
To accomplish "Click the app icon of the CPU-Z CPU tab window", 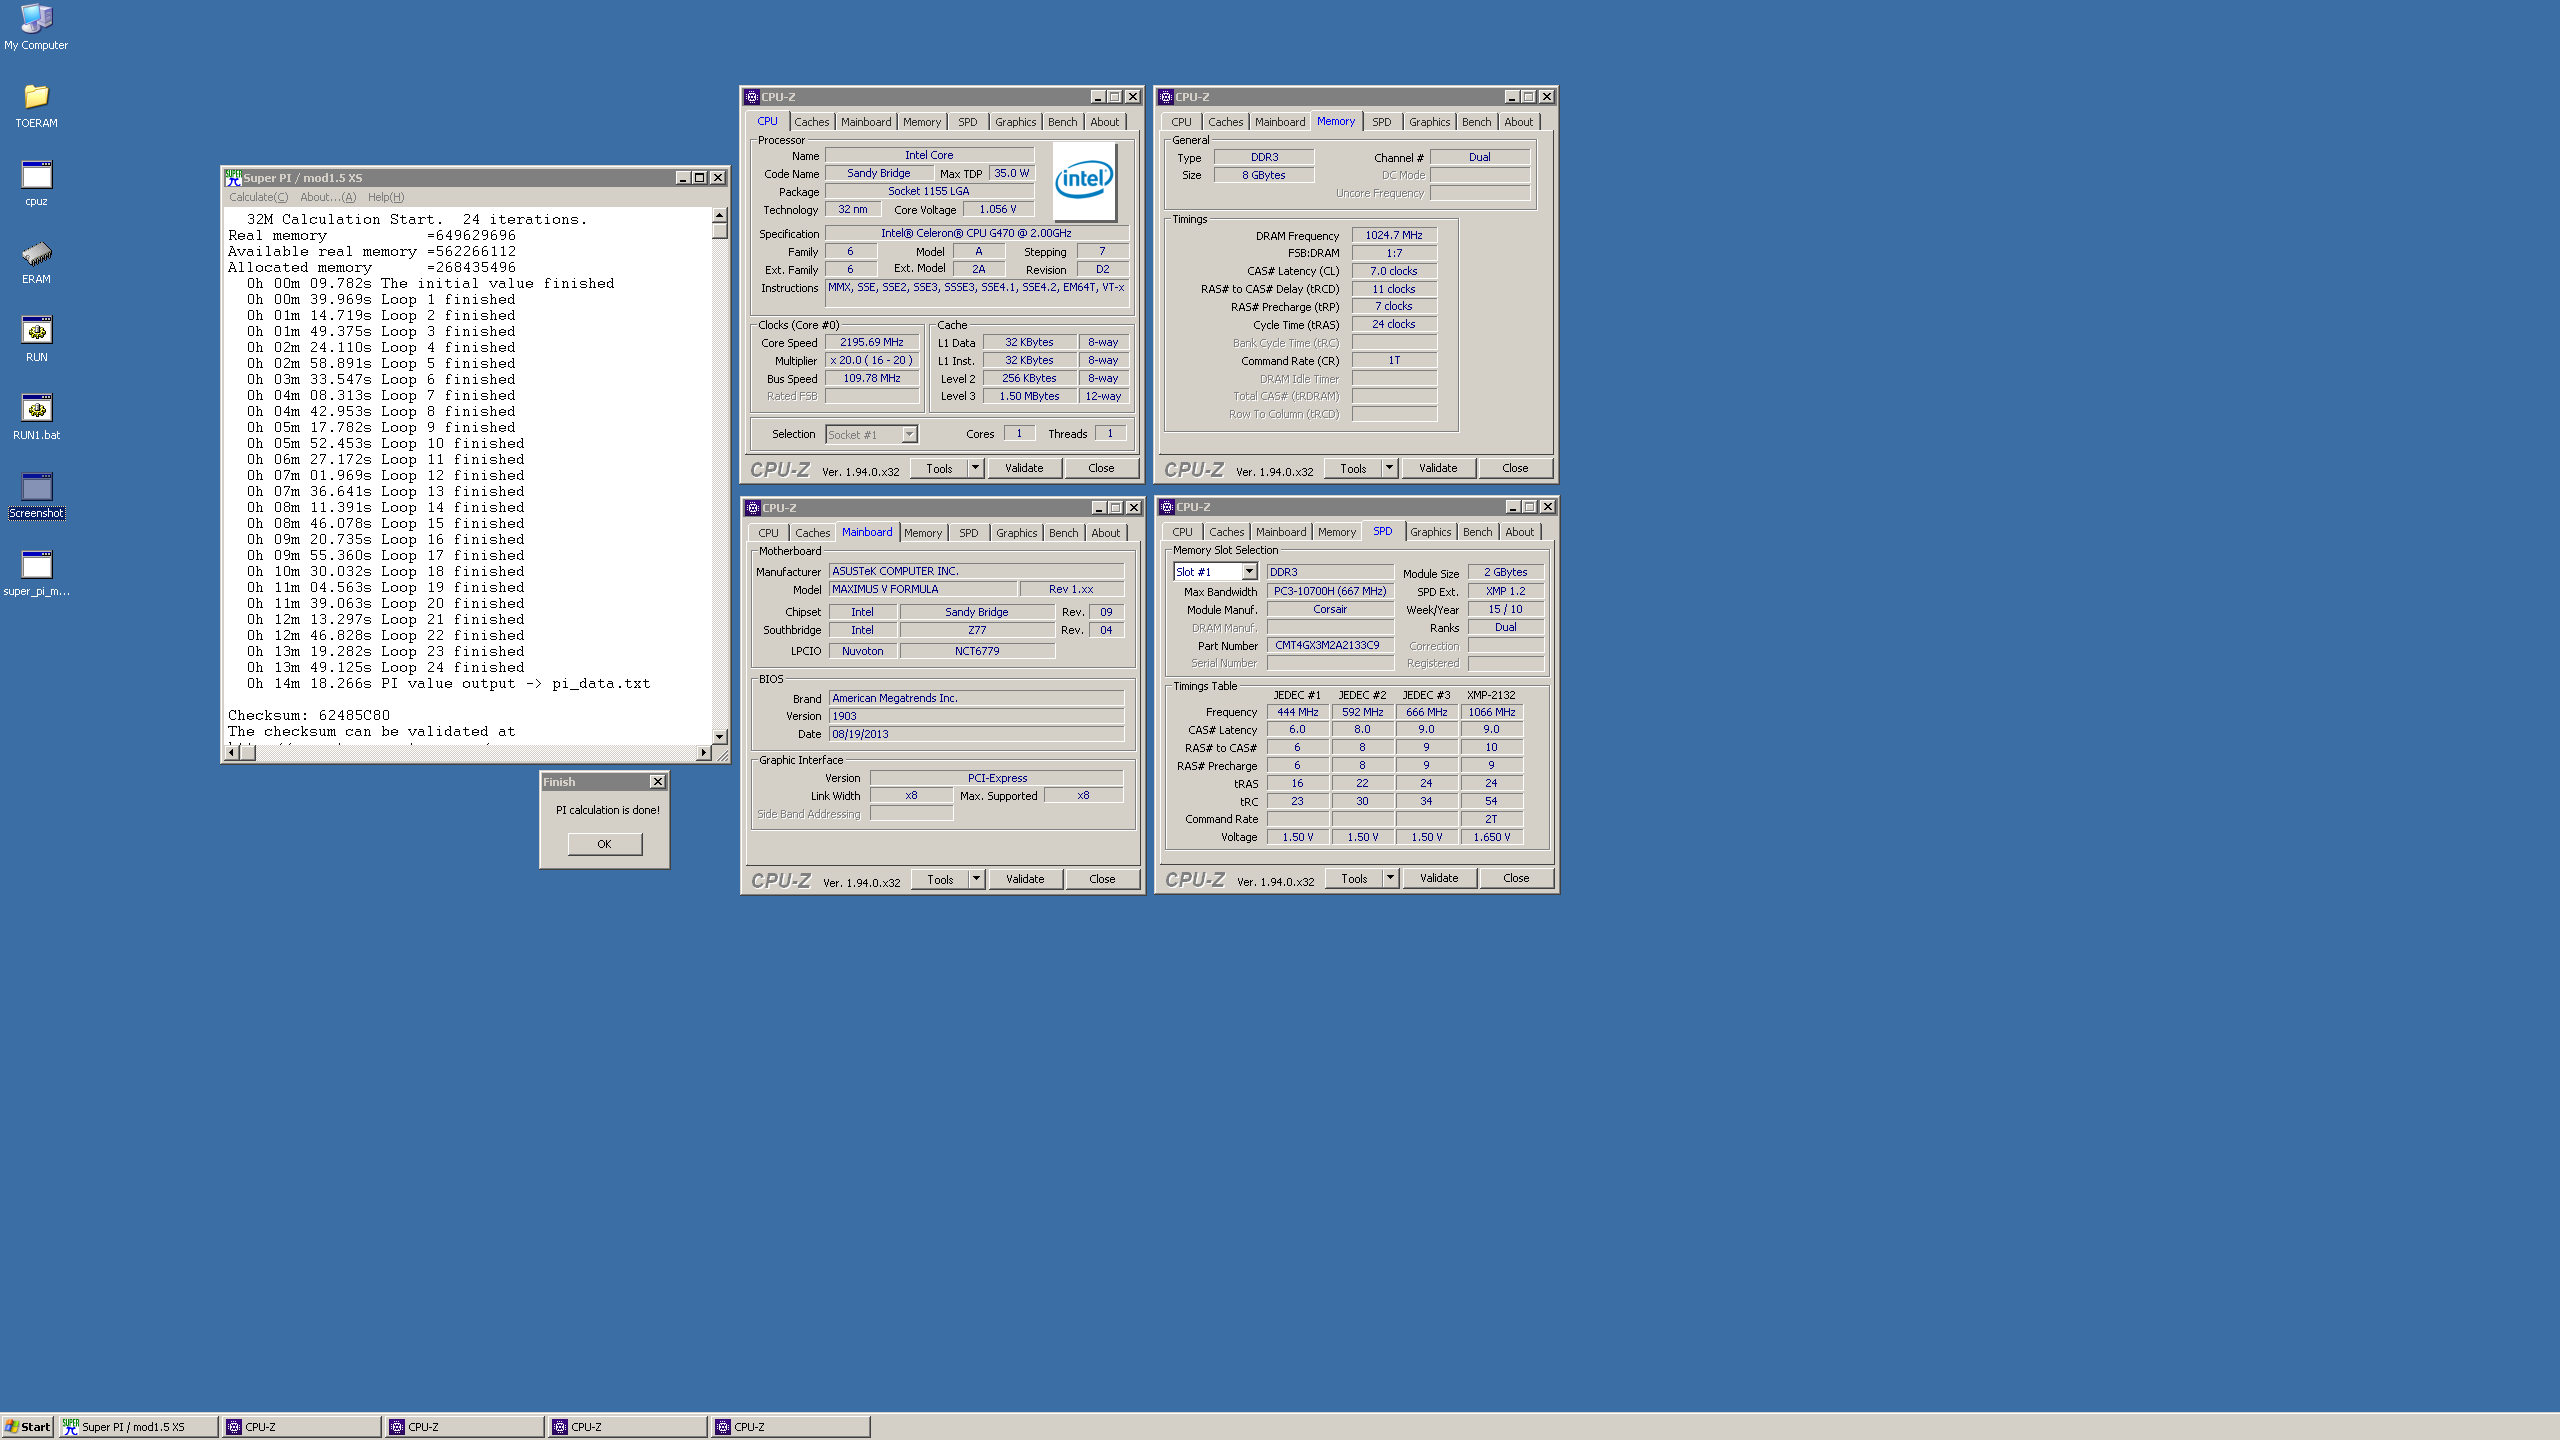I will (x=751, y=97).
